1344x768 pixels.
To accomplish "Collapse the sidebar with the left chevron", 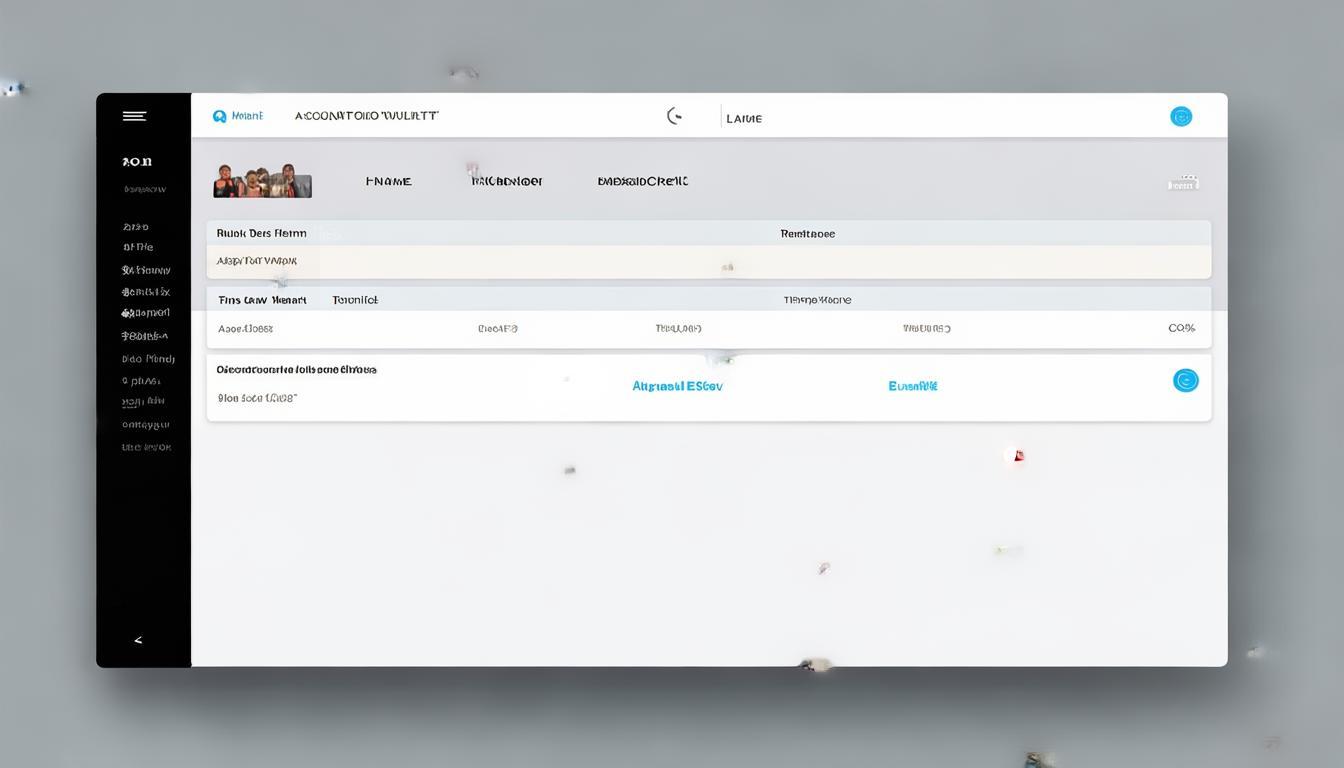I will pos(138,640).
